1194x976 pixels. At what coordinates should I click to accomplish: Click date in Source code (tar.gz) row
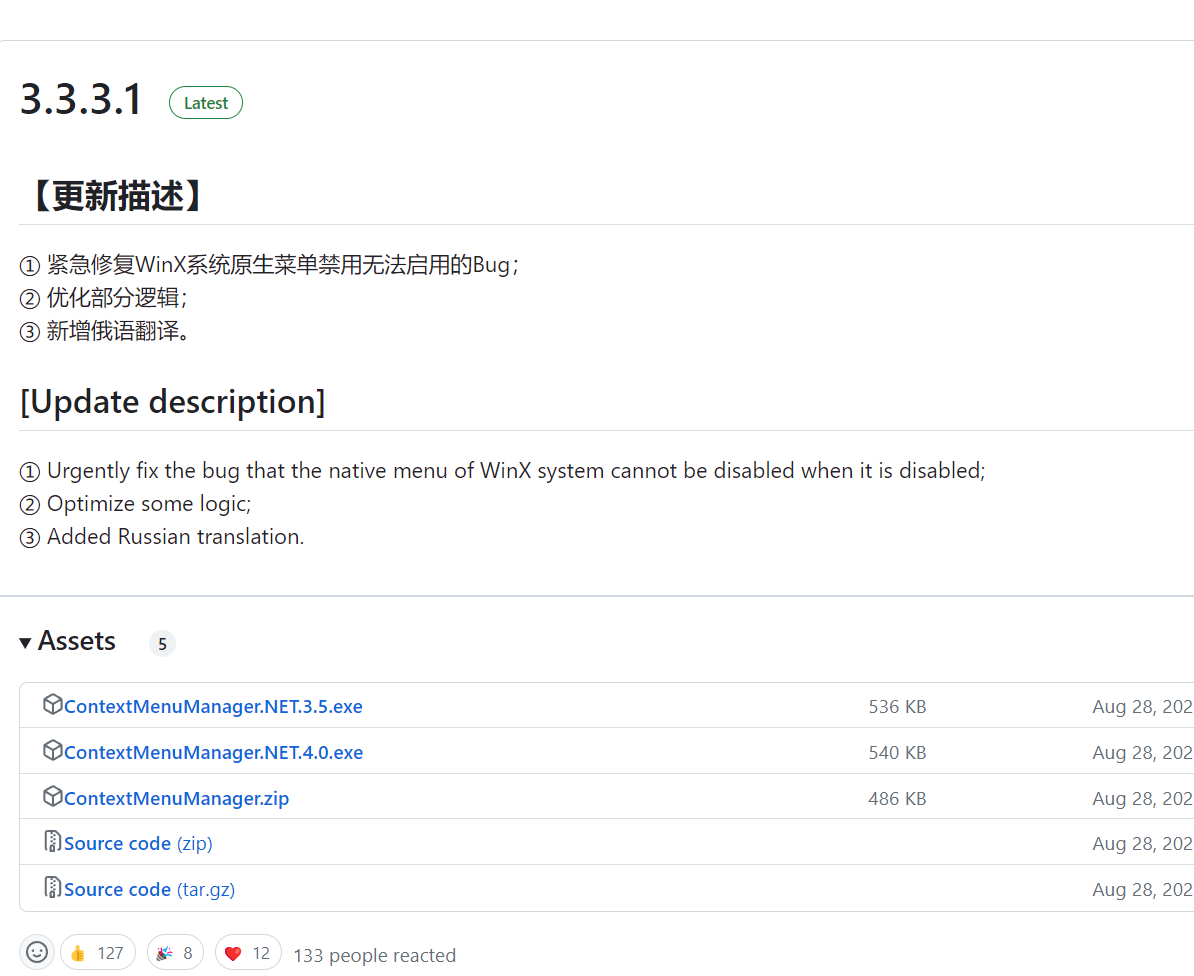pyautogui.click(x=1142, y=889)
